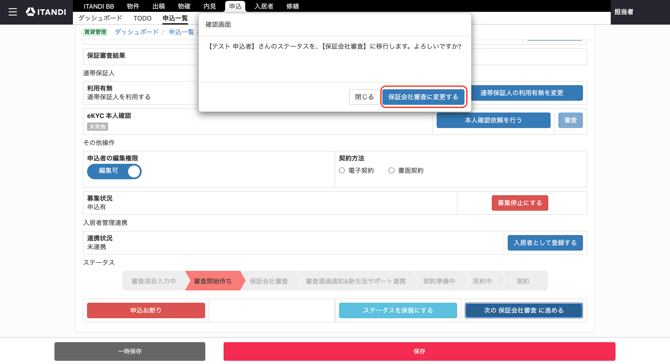Confirm with 保証会社審査に変更する button
This screenshot has width=670, height=364.
[x=423, y=97]
